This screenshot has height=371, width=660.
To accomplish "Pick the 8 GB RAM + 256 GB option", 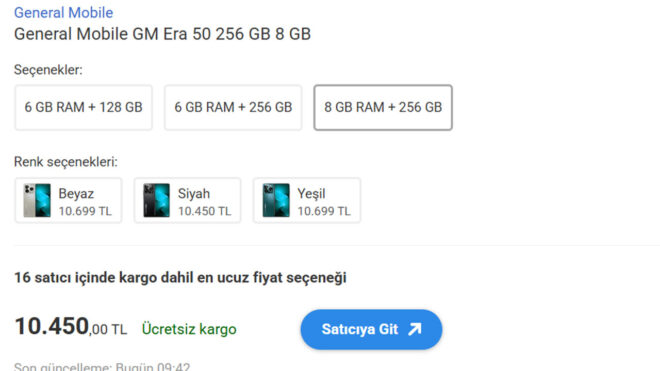I will point(383,107).
